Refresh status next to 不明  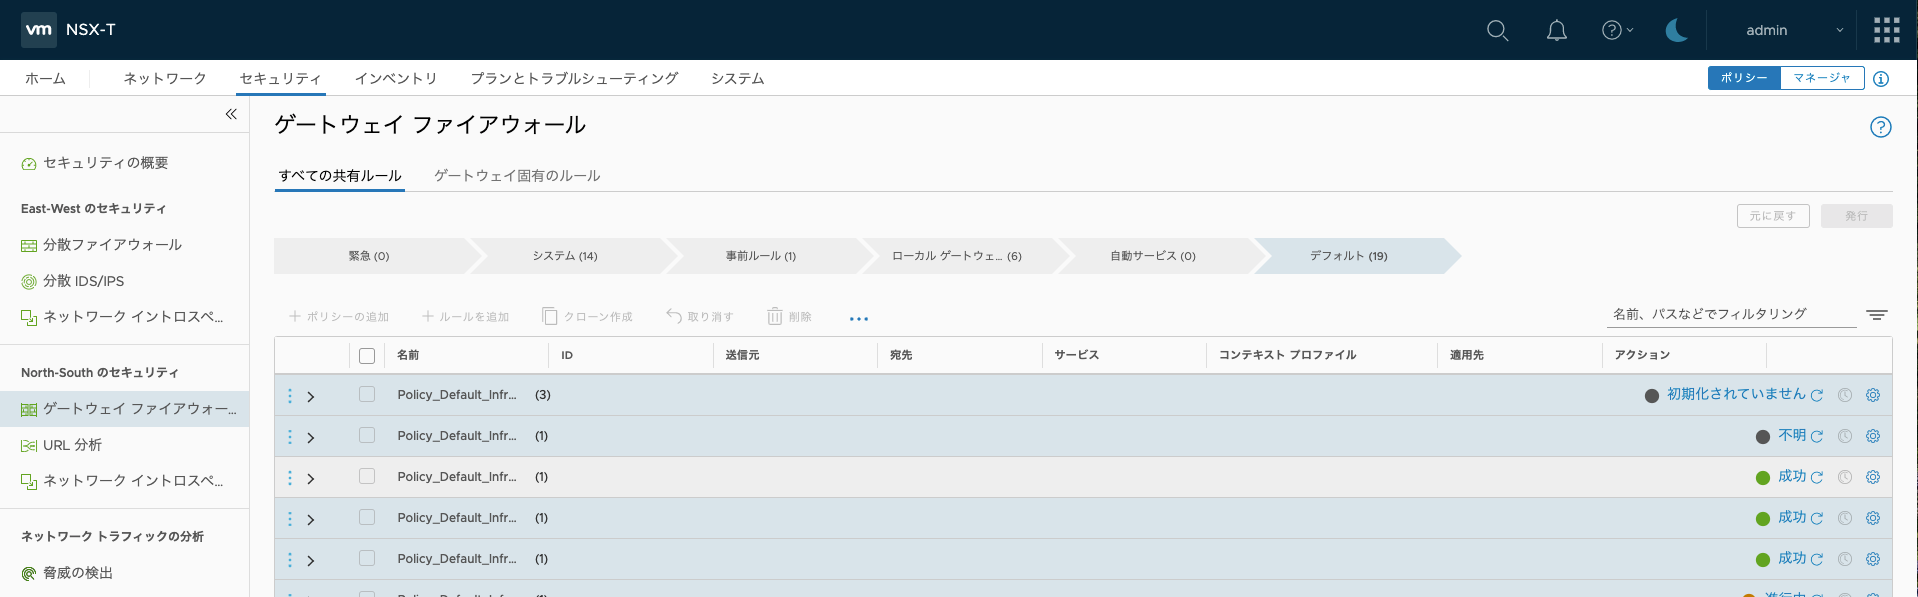click(x=1817, y=437)
